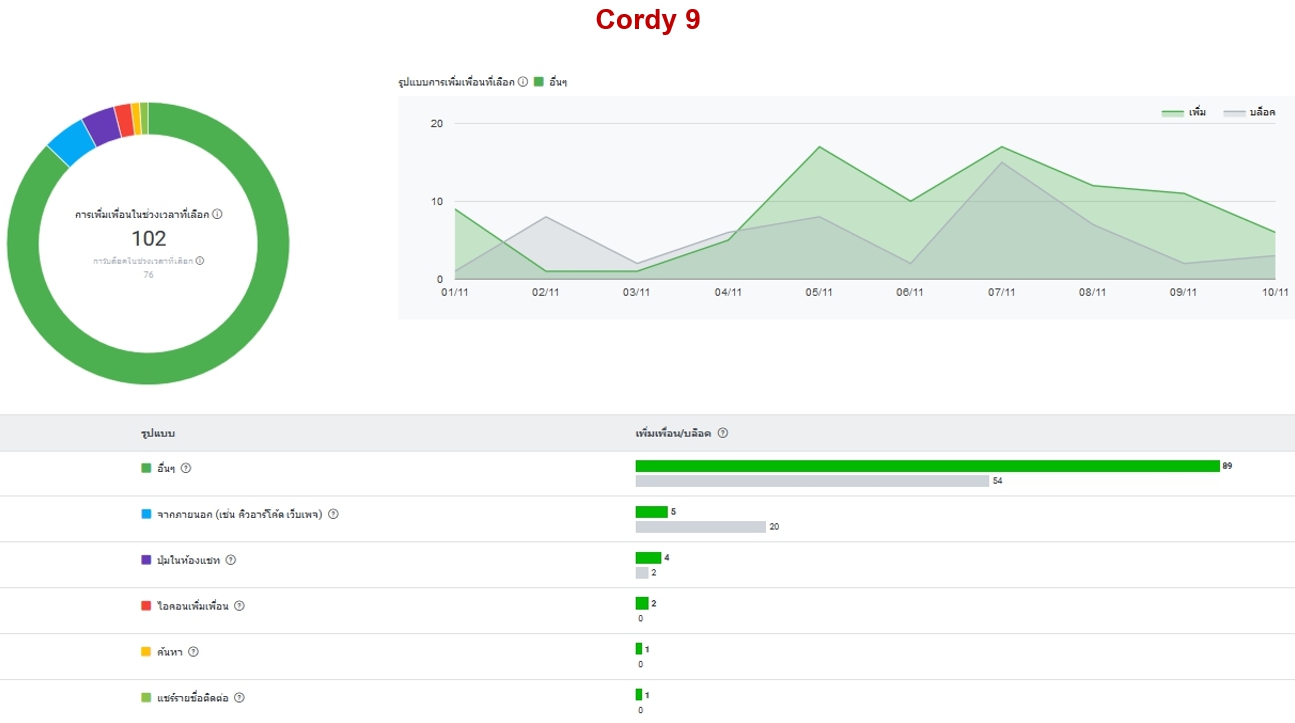Image resolution: width=1295 pixels, height=723 pixels.
Task: Click the purple donut chart segment
Action: (100, 125)
